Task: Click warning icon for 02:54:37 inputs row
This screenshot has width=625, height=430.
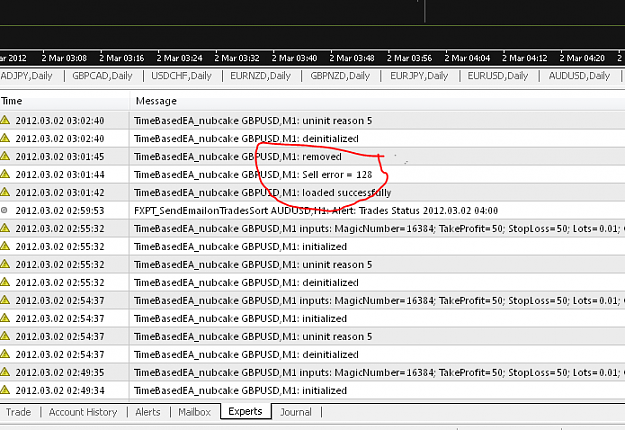Action: point(5,300)
